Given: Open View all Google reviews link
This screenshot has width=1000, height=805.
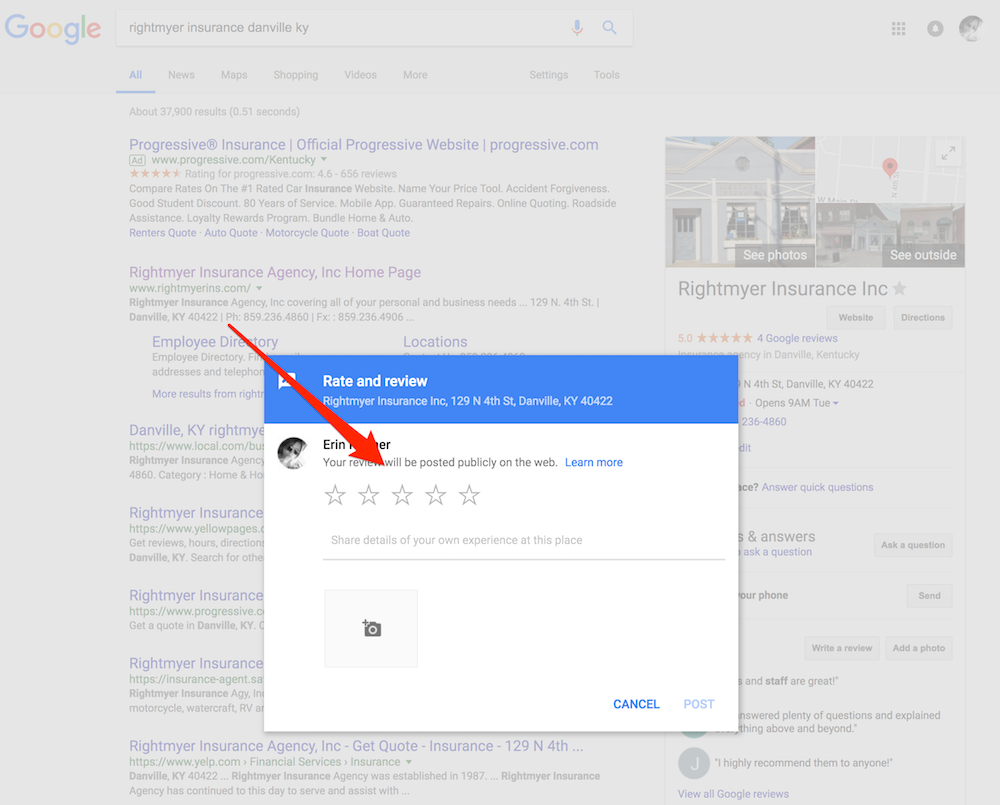Looking at the screenshot, I should (733, 794).
